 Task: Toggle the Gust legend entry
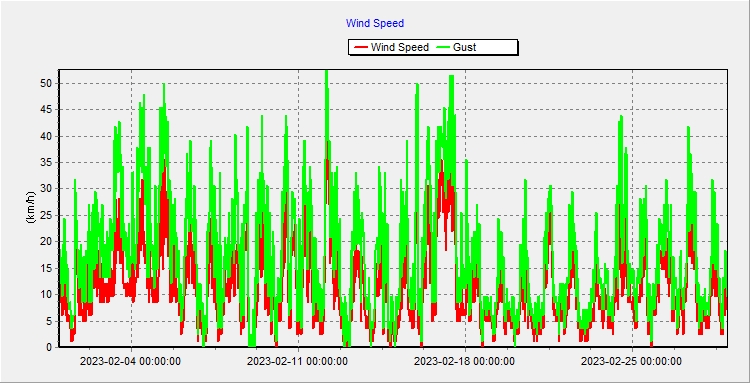(x=457, y=47)
